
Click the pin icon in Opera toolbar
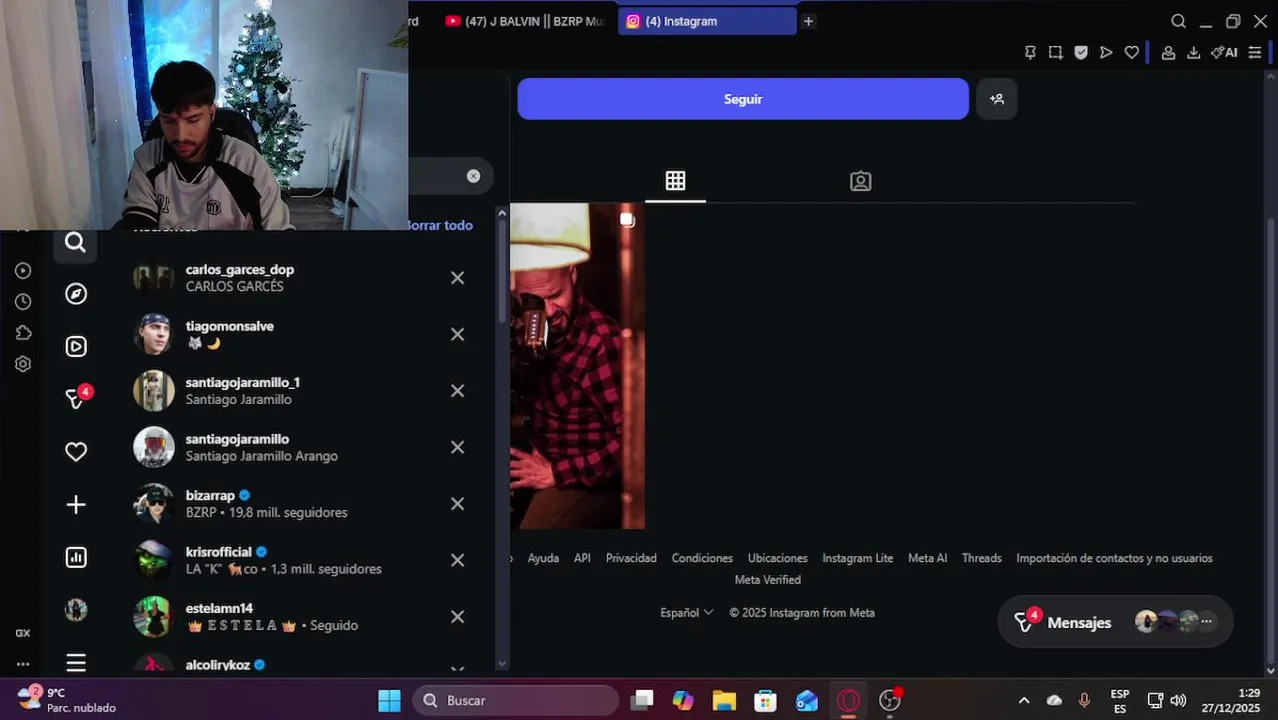[x=1030, y=53]
